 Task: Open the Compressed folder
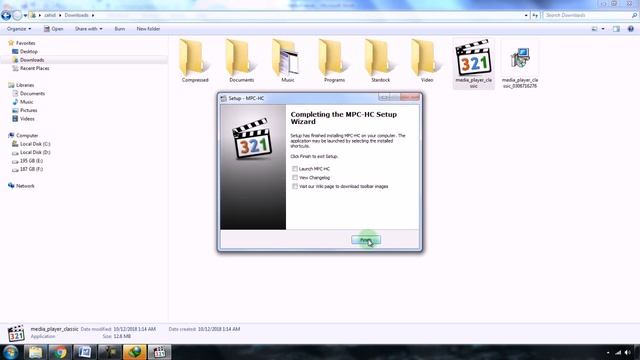coord(195,61)
